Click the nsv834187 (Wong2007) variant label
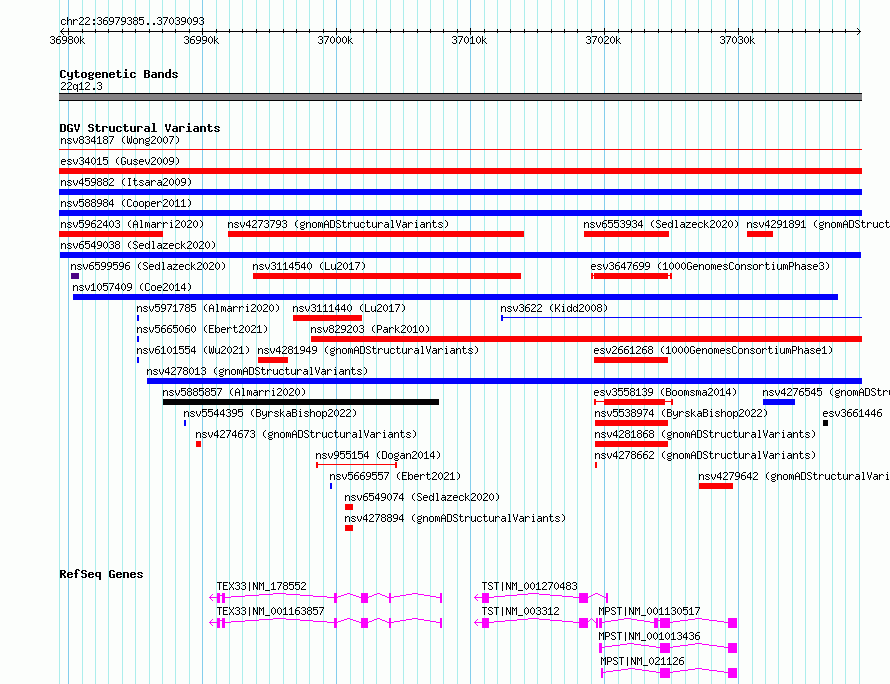 click(120, 140)
